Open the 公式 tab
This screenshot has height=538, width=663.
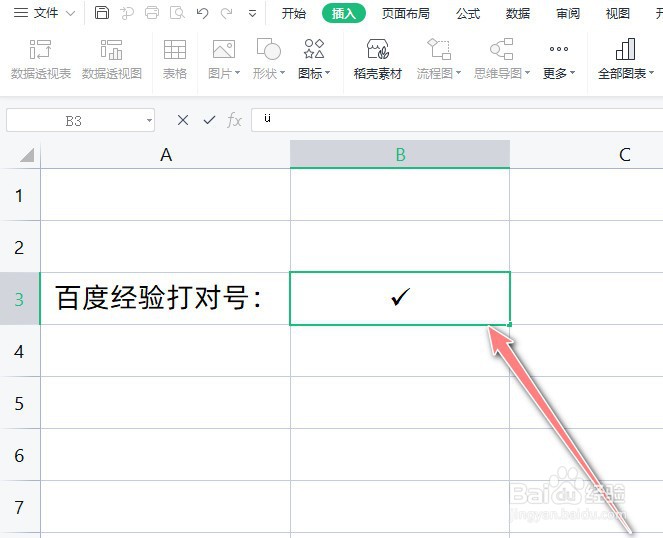468,14
